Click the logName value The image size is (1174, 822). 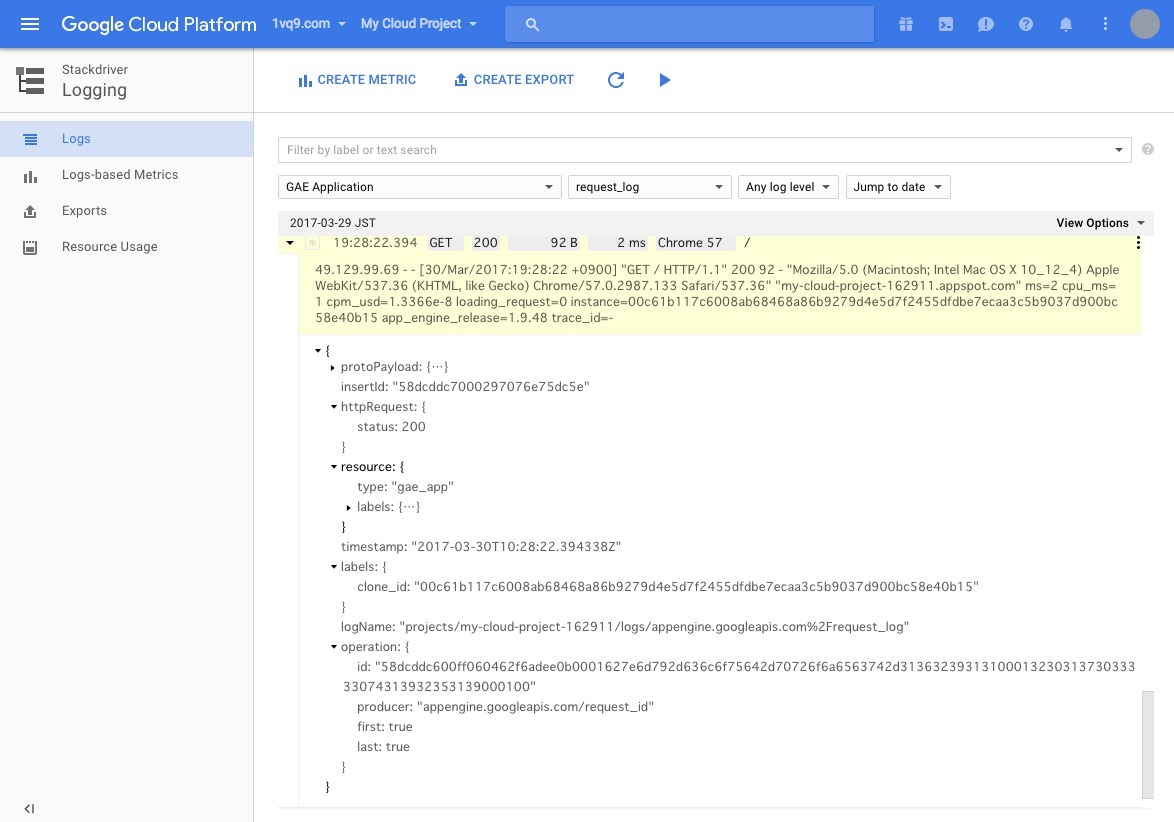tap(654, 627)
